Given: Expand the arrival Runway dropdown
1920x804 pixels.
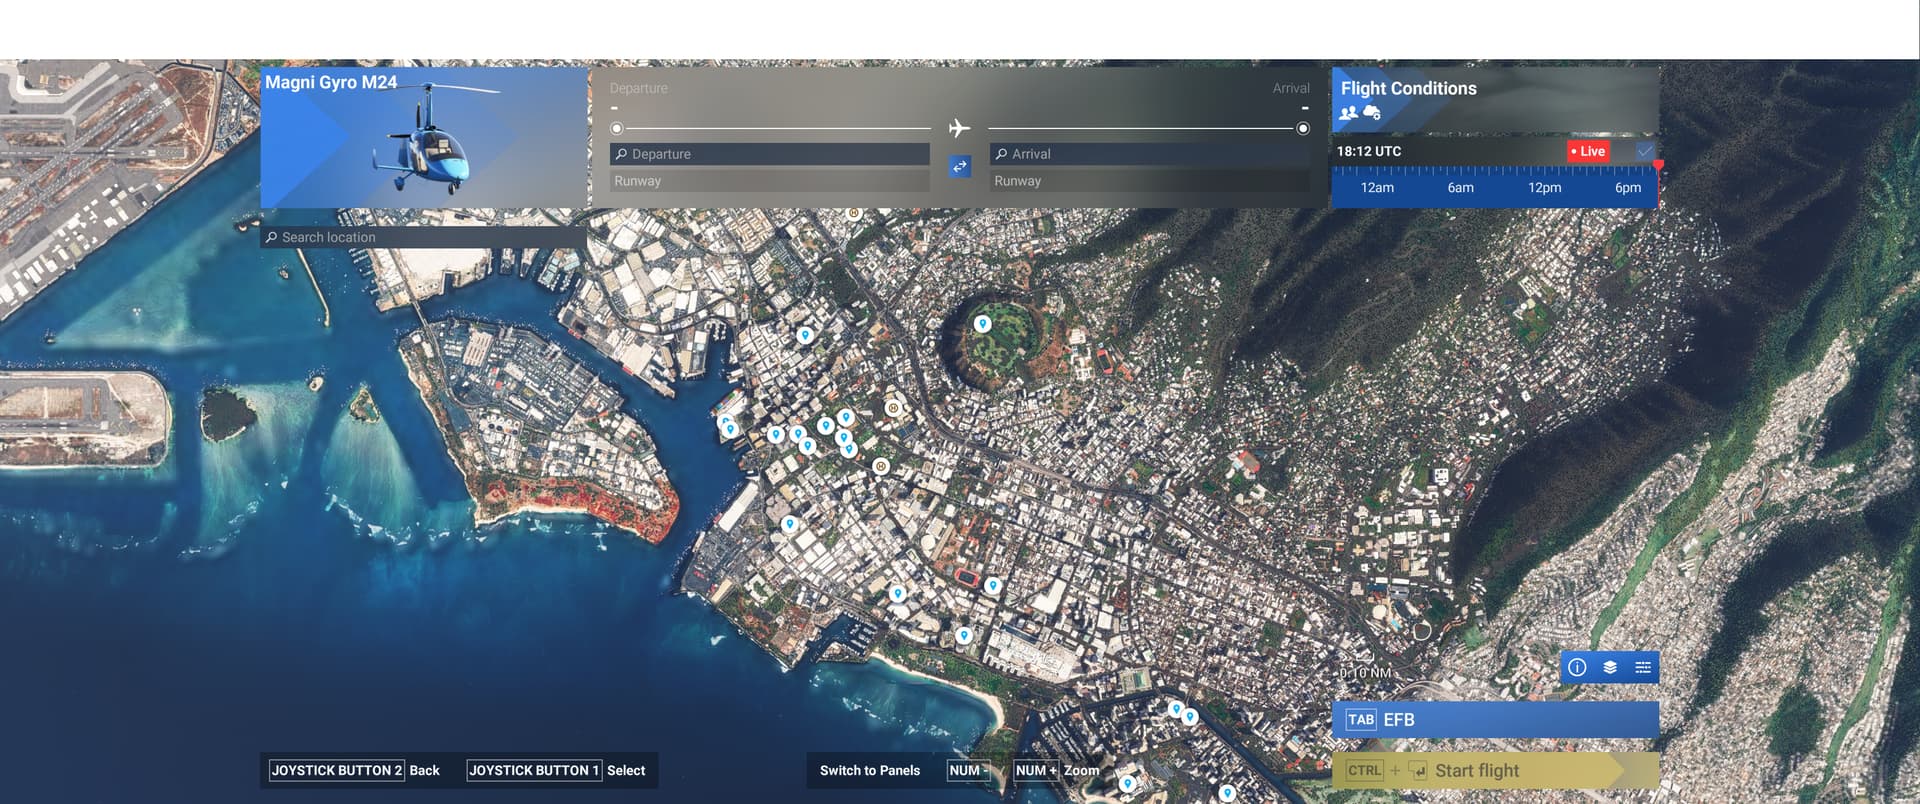Looking at the screenshot, I should (1149, 181).
